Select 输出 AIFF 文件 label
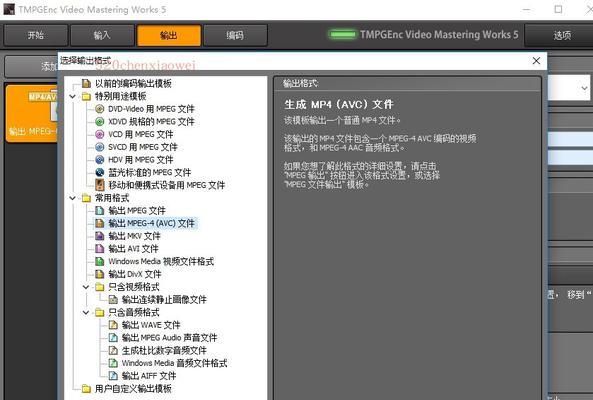The height and width of the screenshot is (400, 593). click(x=149, y=376)
